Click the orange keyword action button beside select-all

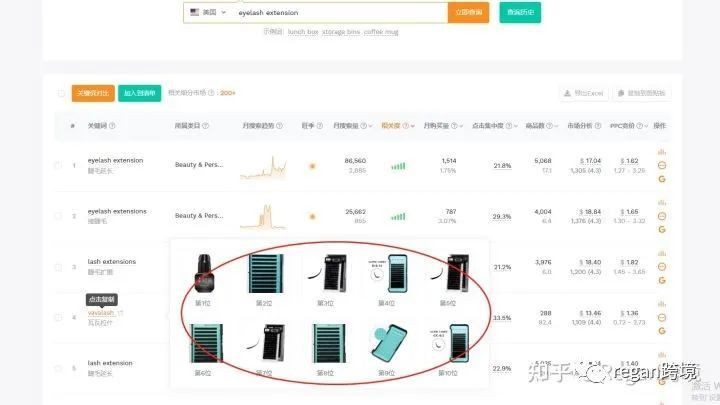[93, 93]
